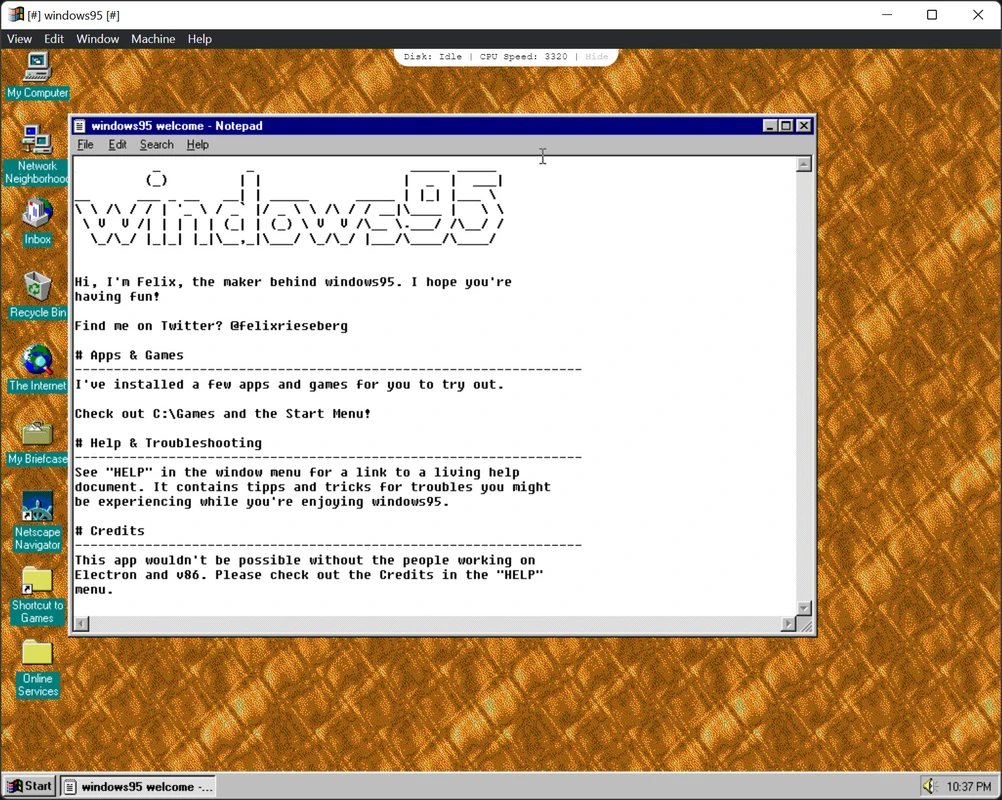Click the horizontal scroll right arrow in Notepad
Image resolution: width=1002 pixels, height=800 pixels.
tap(788, 624)
